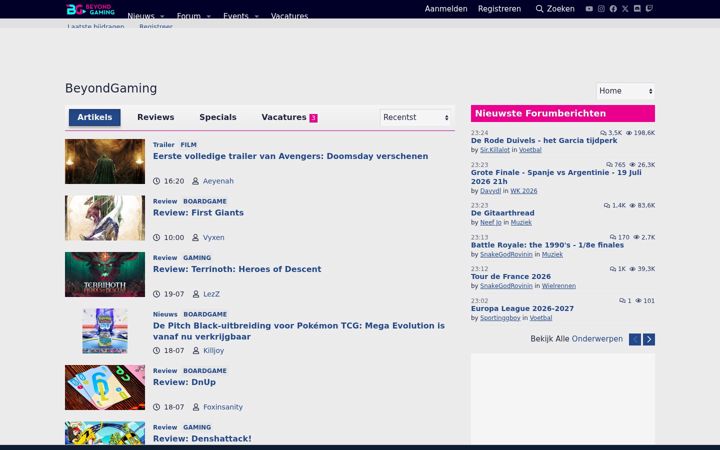Open the Wielrennen forum category
Screen dimensions: 720x450
click(x=558, y=286)
